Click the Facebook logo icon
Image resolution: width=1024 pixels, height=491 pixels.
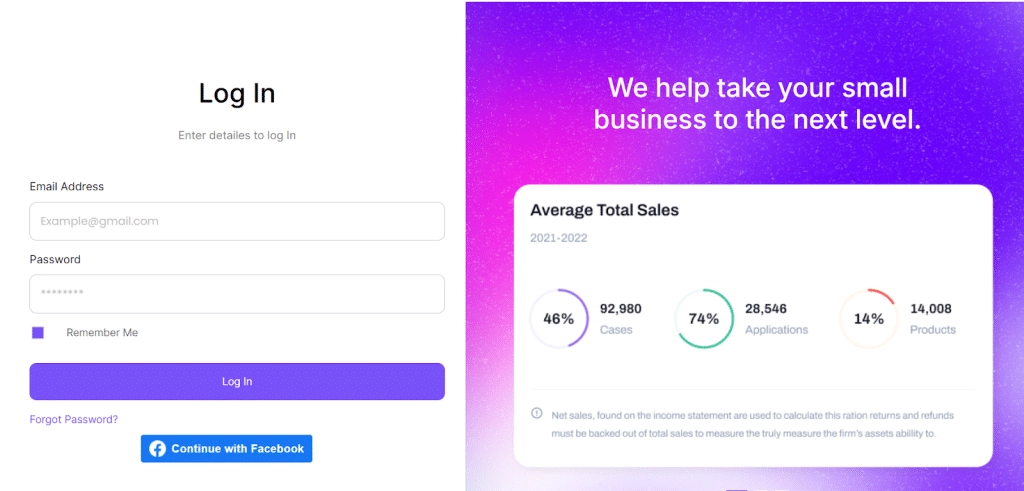click(x=157, y=449)
